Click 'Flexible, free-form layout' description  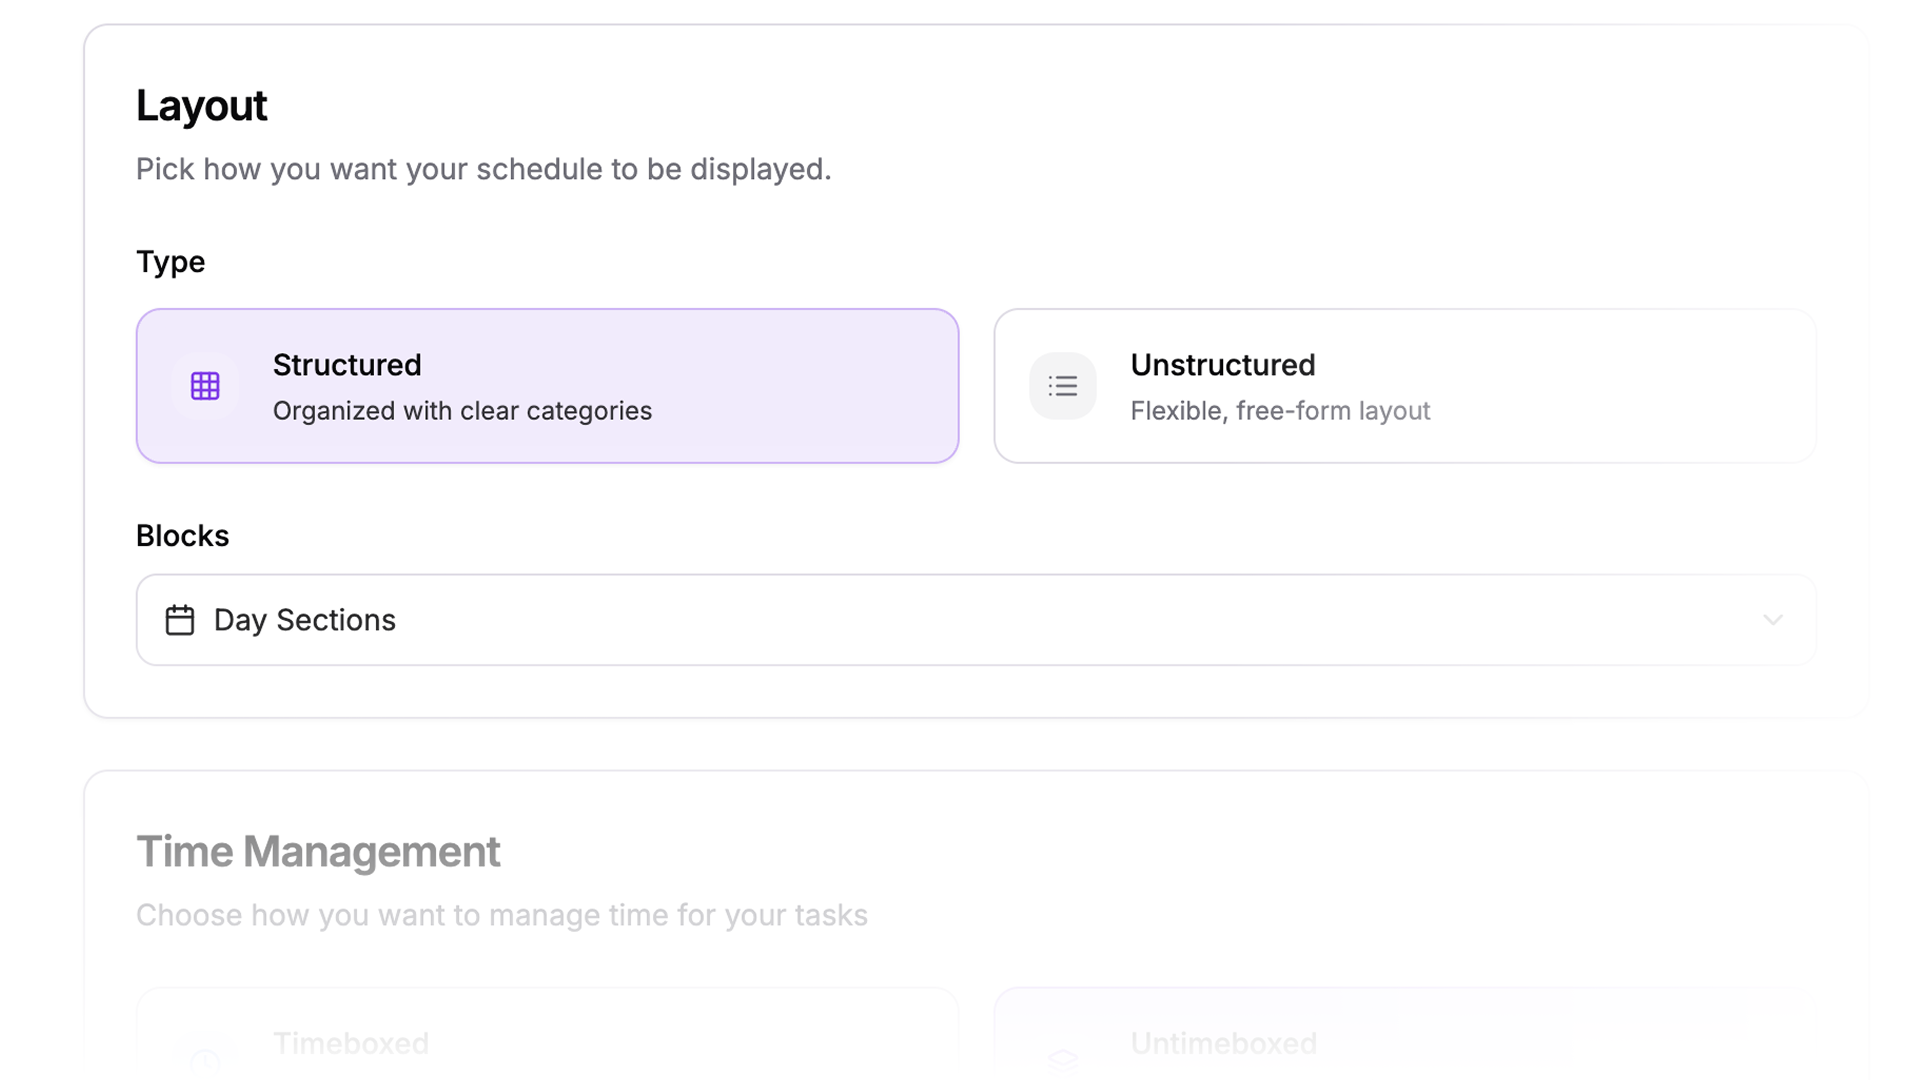point(1280,411)
